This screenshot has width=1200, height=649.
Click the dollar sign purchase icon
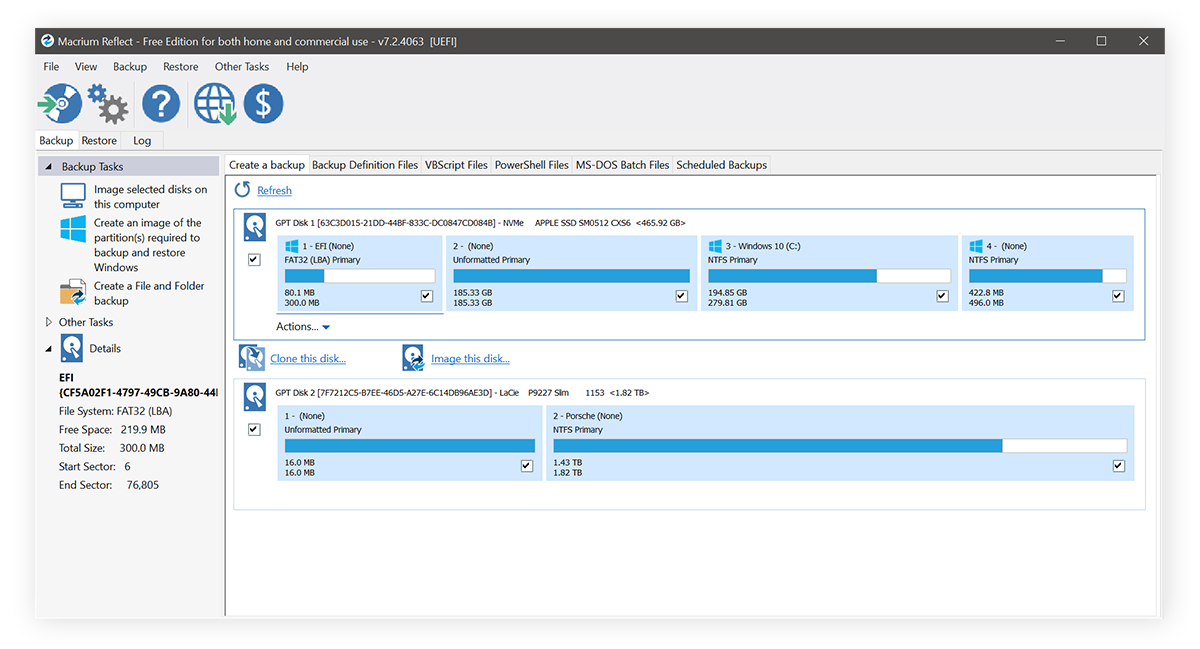pyautogui.click(x=263, y=104)
